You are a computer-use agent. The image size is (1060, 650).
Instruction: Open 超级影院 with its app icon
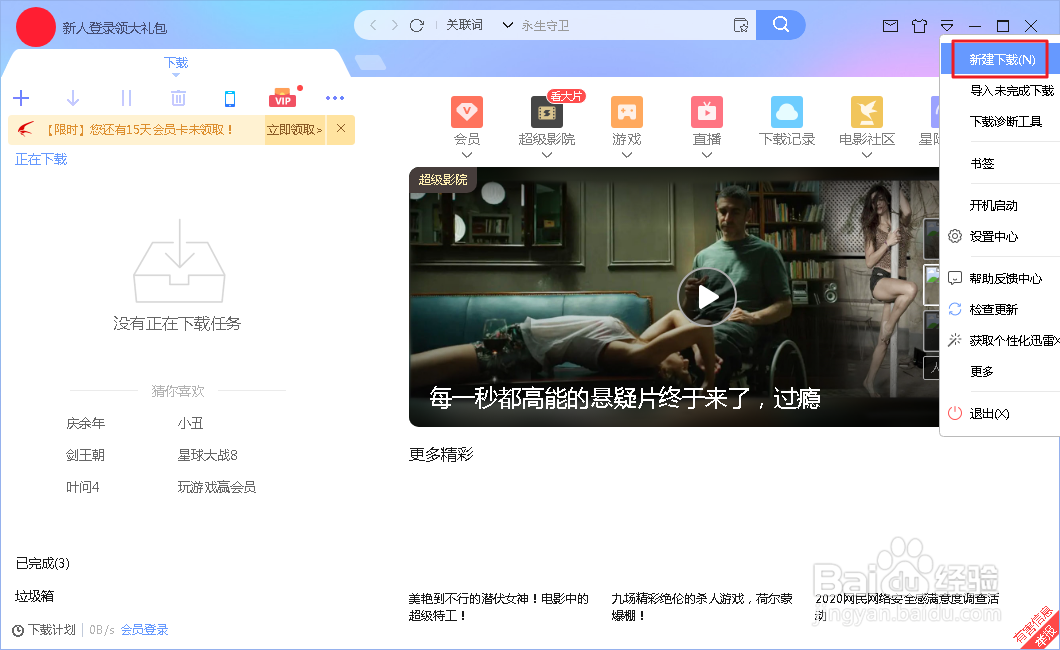pyautogui.click(x=546, y=111)
